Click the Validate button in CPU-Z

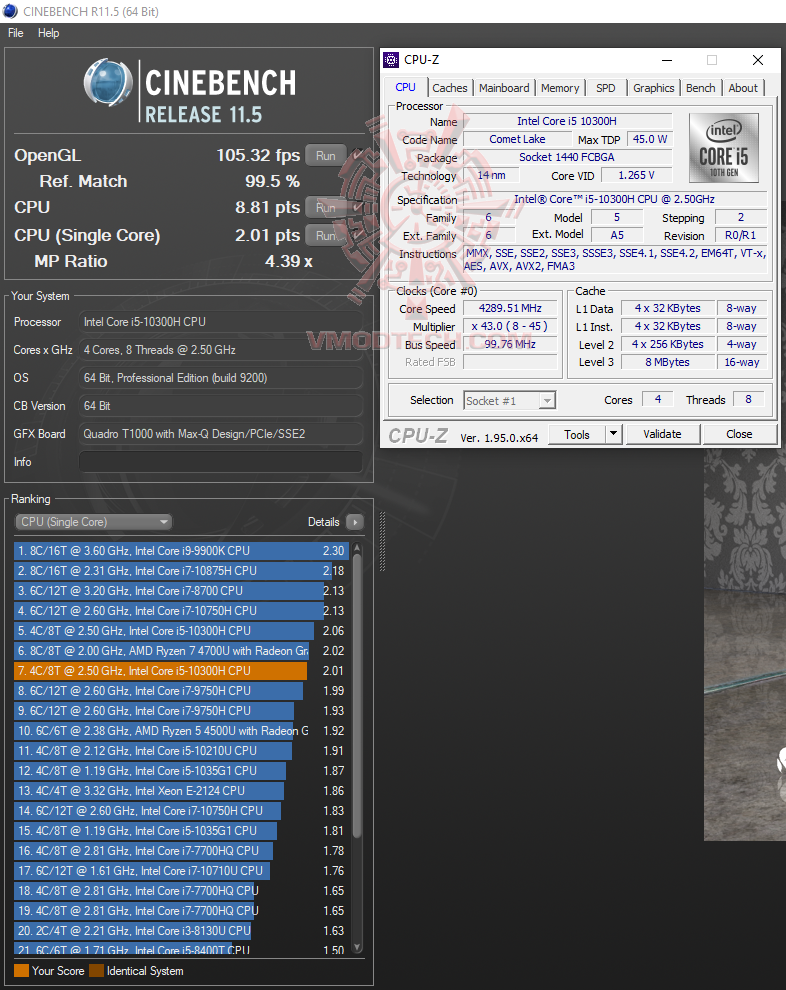(662, 434)
